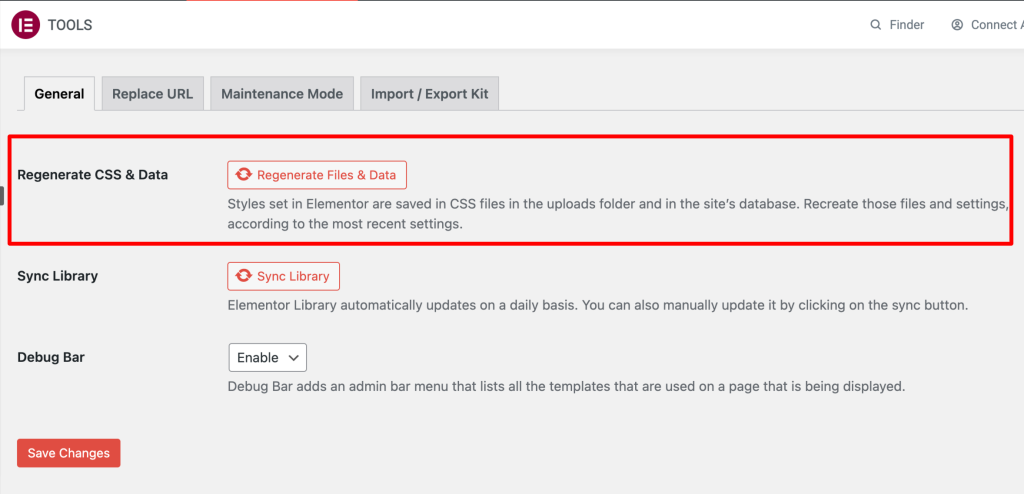The width and height of the screenshot is (1024, 494).
Task: Expand the Debug Bar dropdown chevron
Action: (x=294, y=357)
